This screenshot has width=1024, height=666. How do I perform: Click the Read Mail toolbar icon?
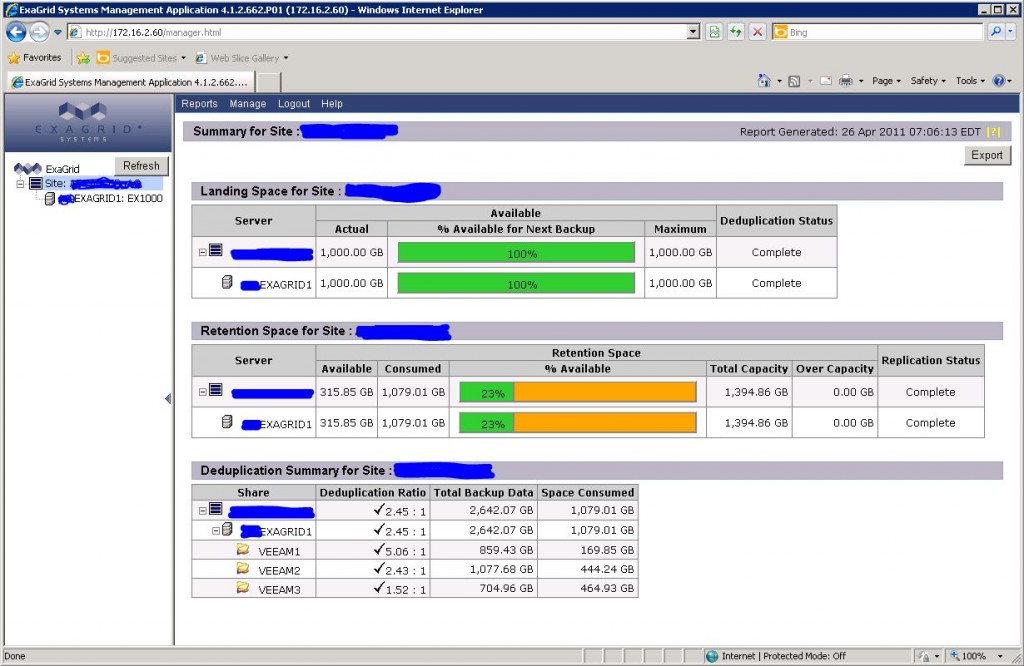(x=826, y=81)
